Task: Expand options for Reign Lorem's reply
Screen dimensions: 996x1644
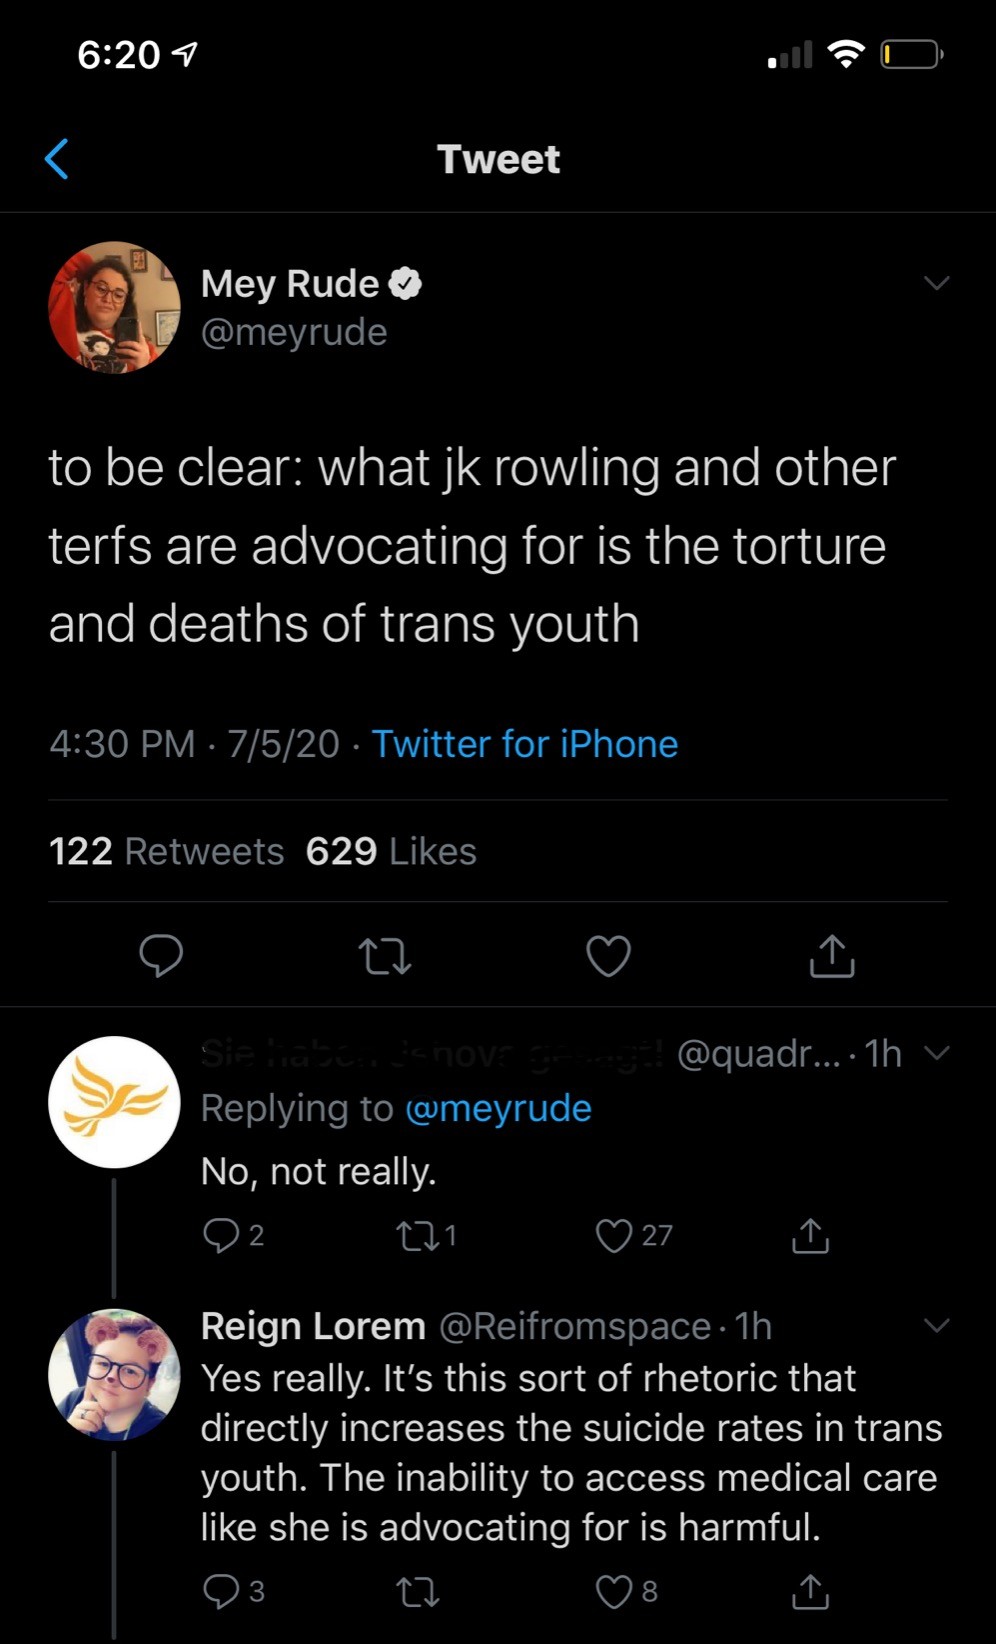Action: point(936,1326)
